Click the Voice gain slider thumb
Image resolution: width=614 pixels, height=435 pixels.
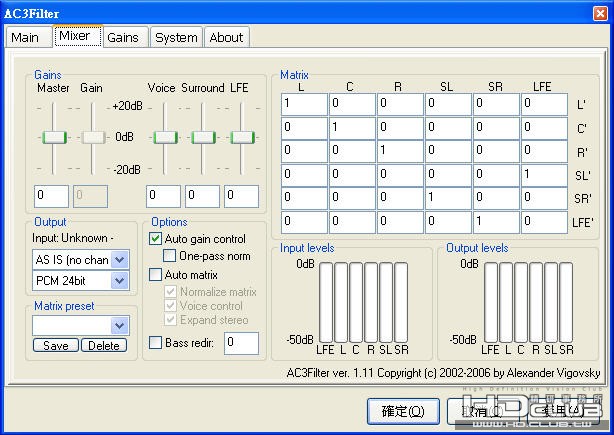coord(166,137)
